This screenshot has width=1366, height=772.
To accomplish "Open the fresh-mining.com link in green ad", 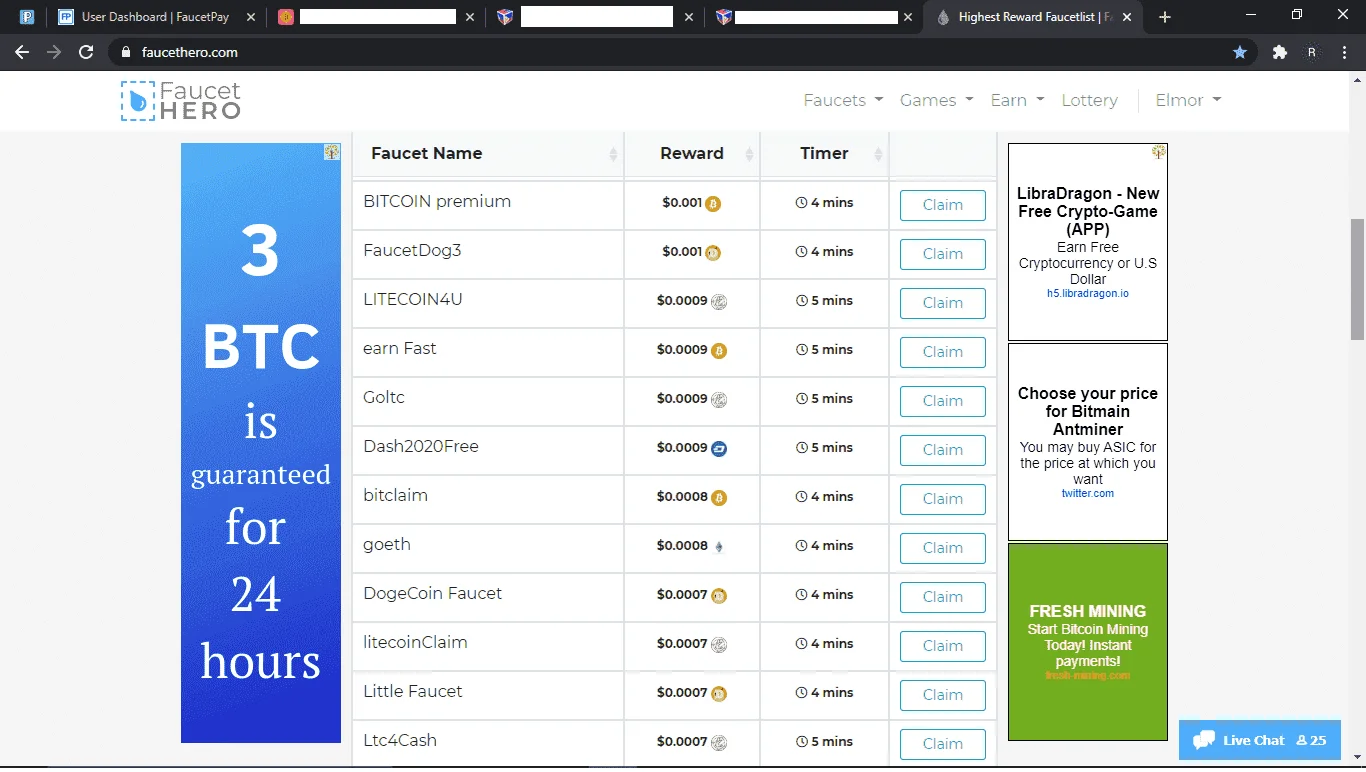I will point(1088,676).
